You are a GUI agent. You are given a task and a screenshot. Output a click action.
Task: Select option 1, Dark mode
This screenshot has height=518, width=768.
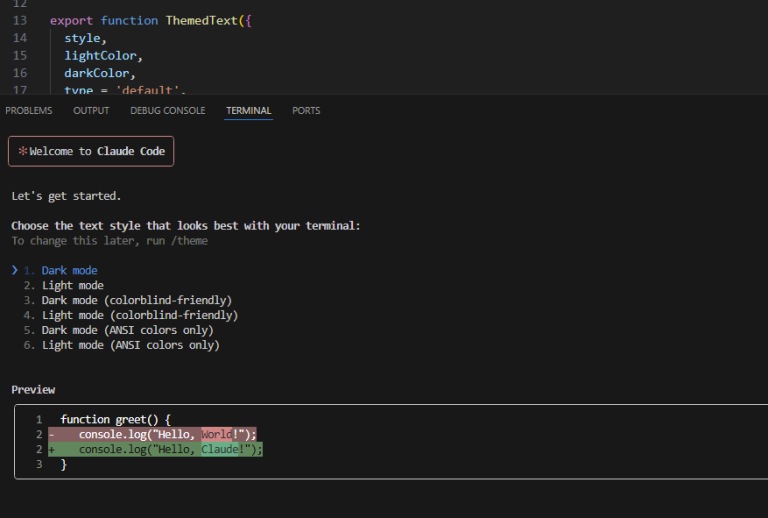[x=69, y=270]
